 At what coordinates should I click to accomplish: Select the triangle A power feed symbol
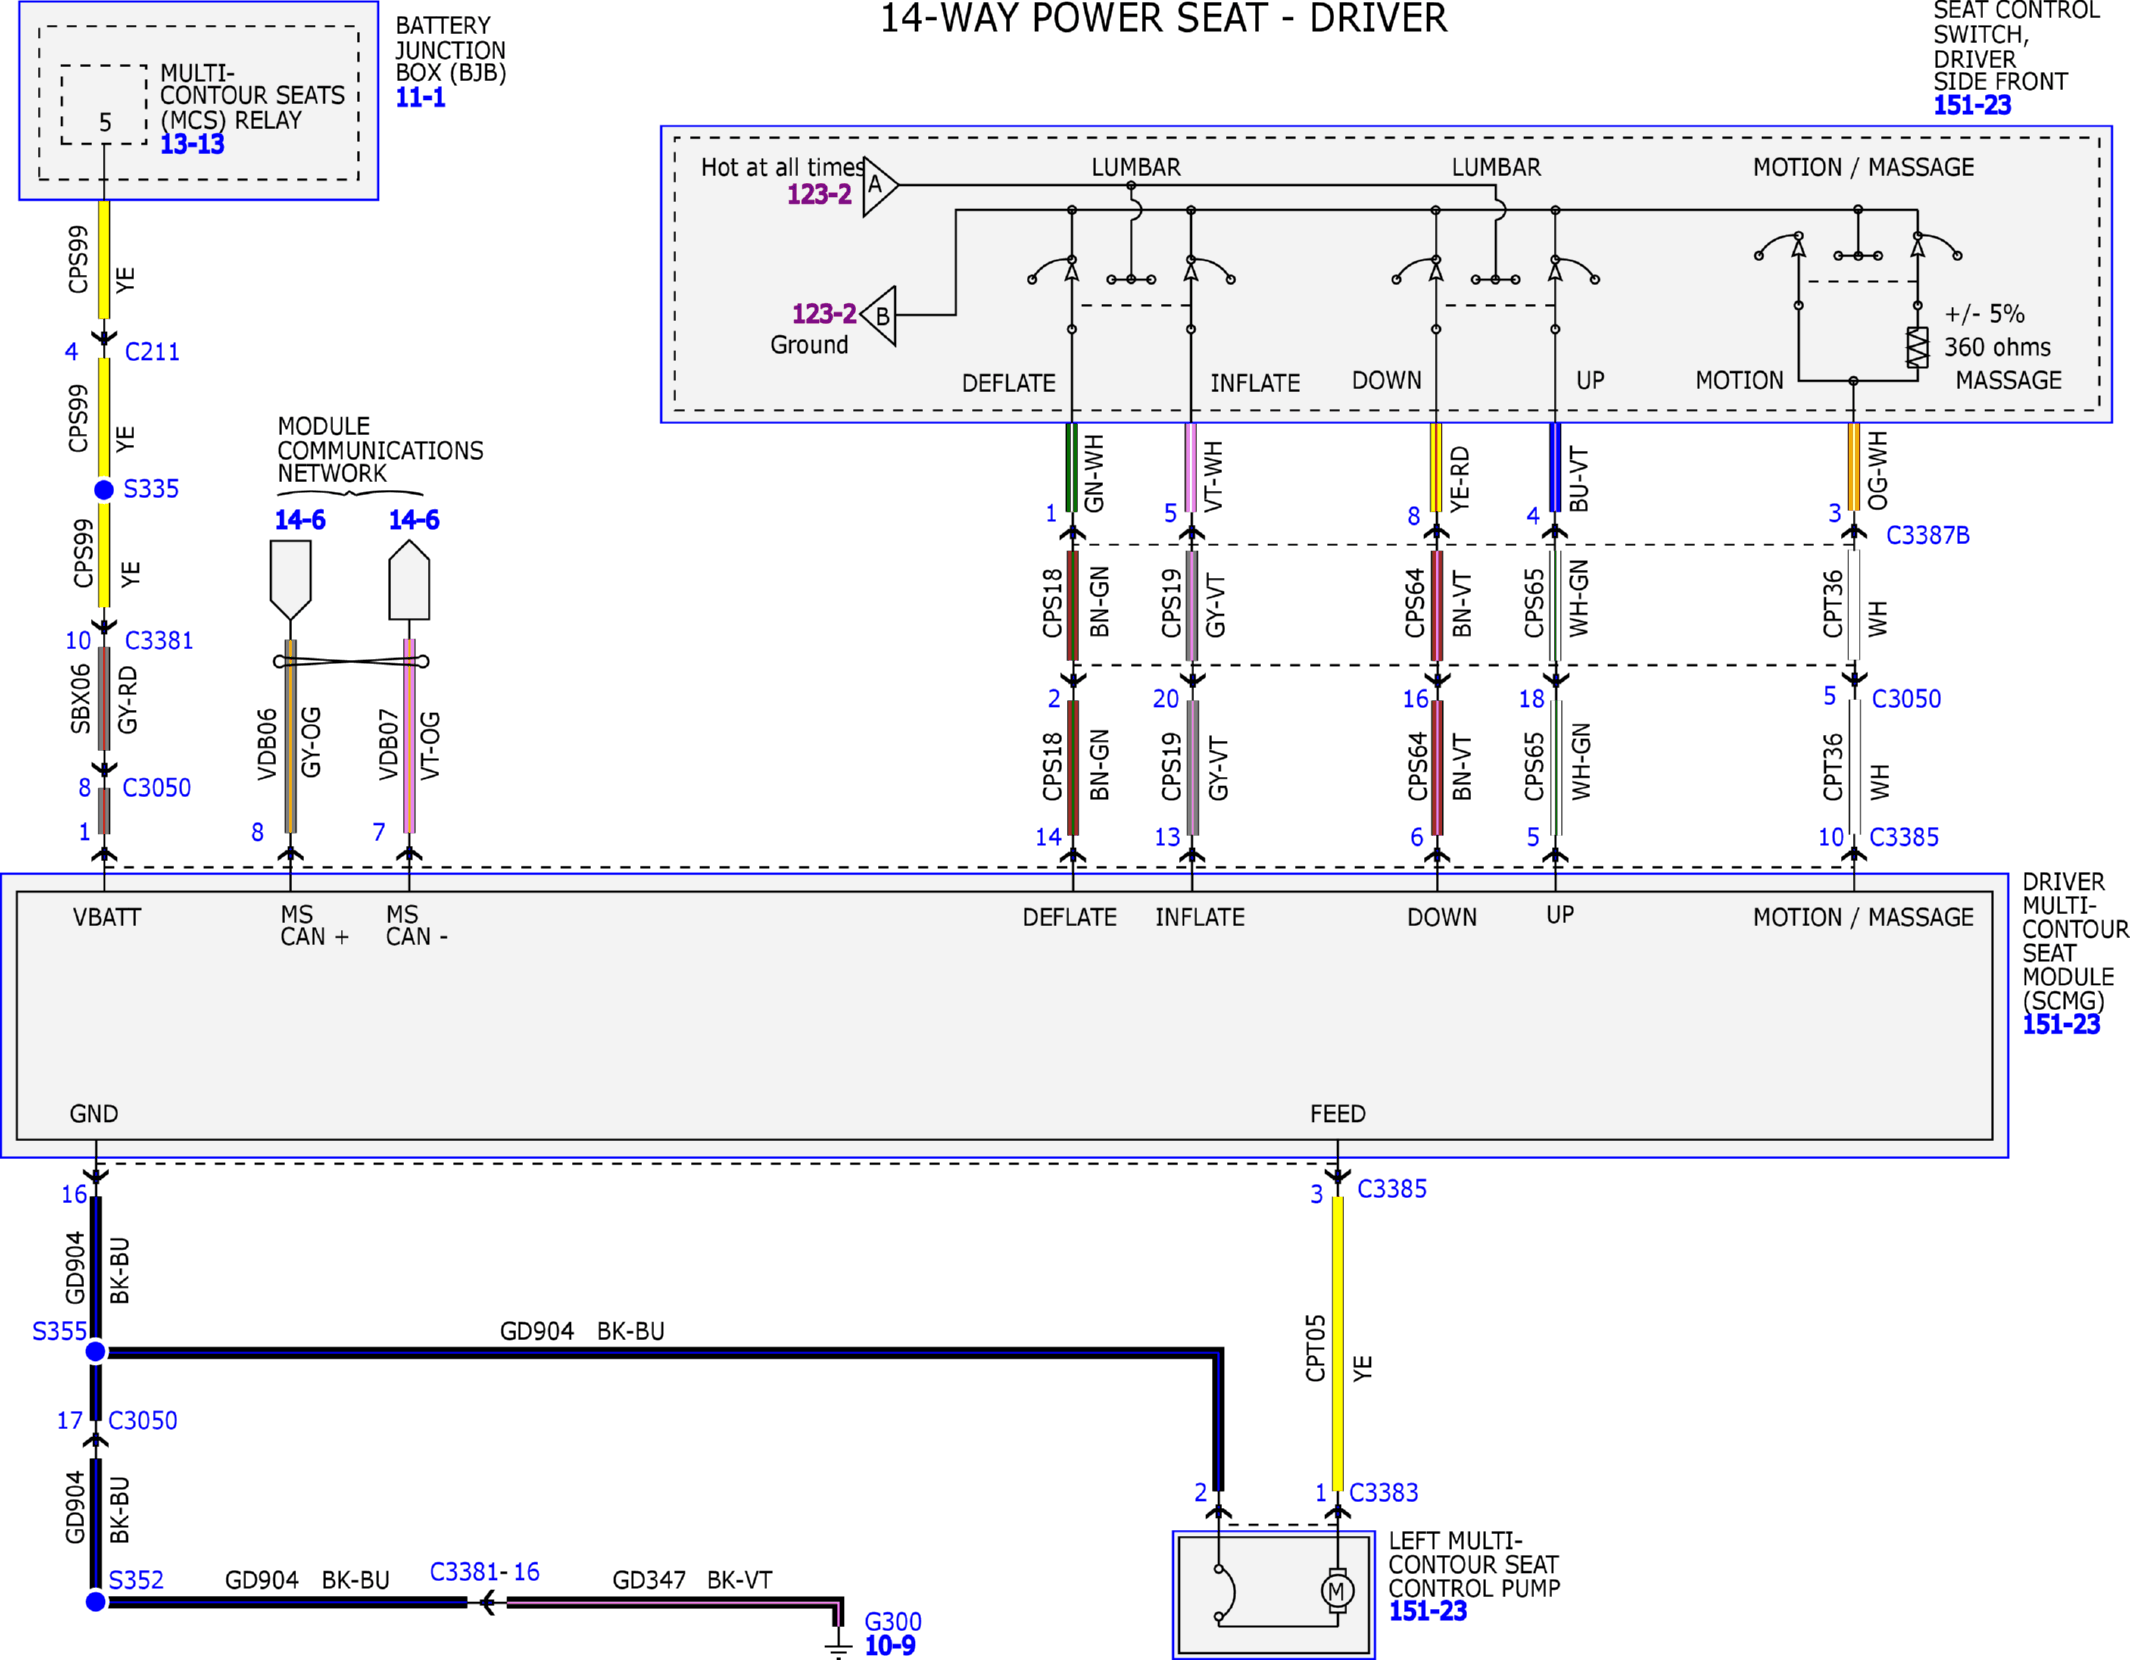click(880, 185)
